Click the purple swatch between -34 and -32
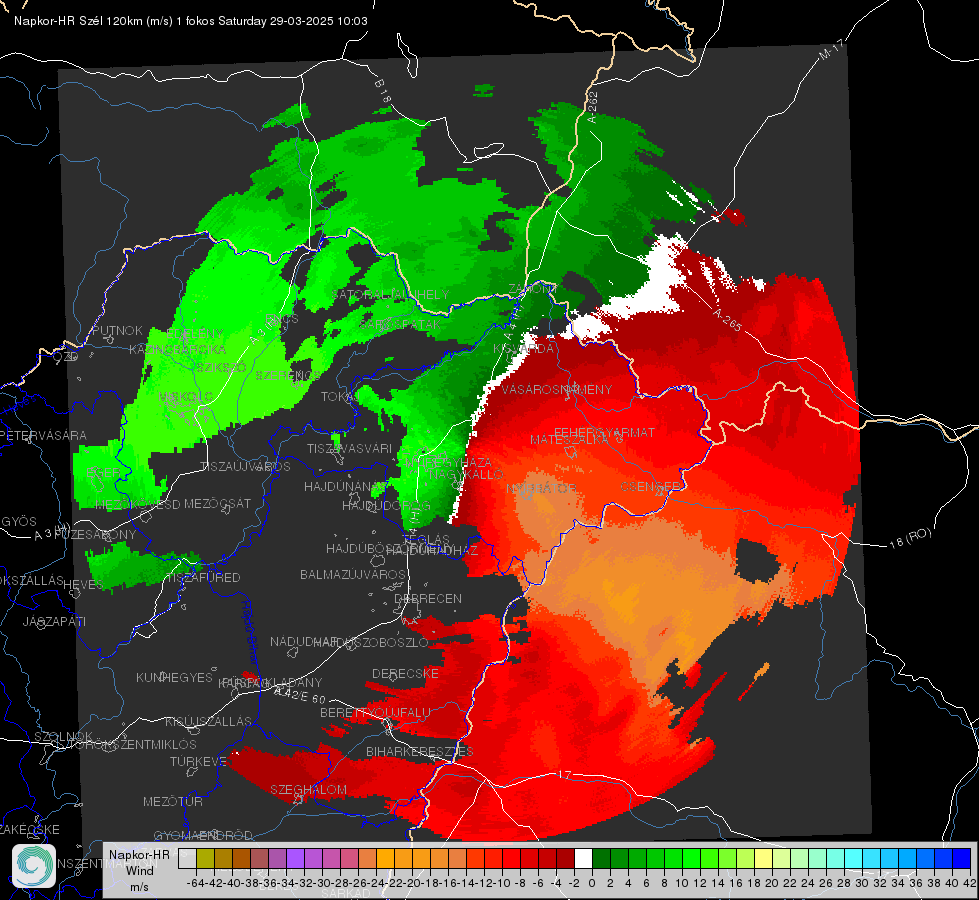Viewport: 979px width, 900px height. point(295,859)
